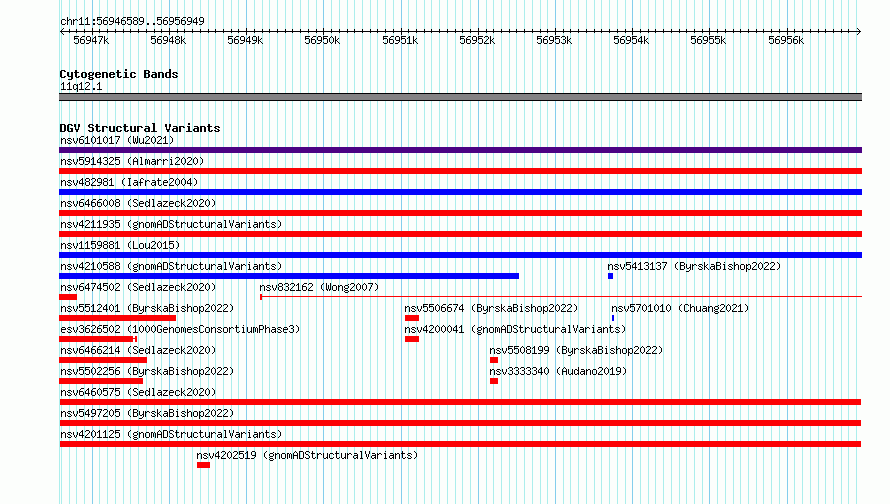Select the blue nsv4210588 variant bar
The image size is (890, 504).
(289, 276)
